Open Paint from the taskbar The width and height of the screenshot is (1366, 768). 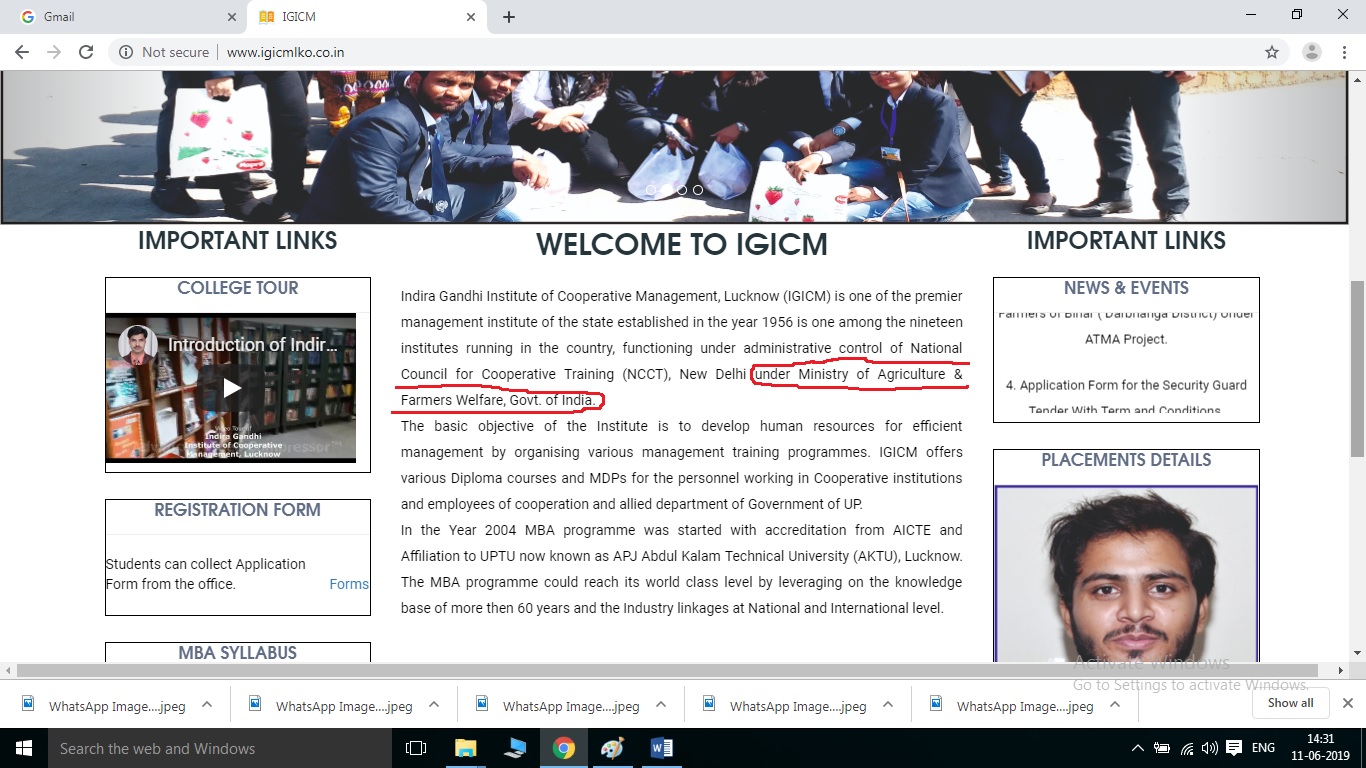pos(612,748)
